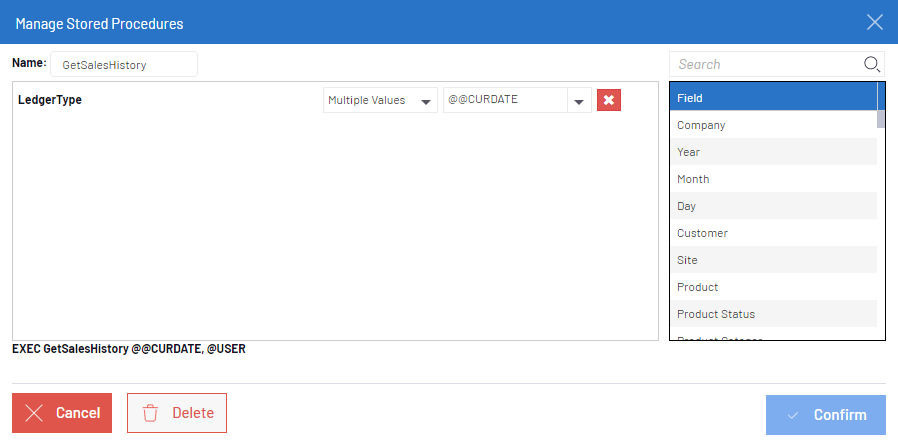The height and width of the screenshot is (442, 898).
Task: Close the Manage Stored Procedures dialog
Action: 874,22
